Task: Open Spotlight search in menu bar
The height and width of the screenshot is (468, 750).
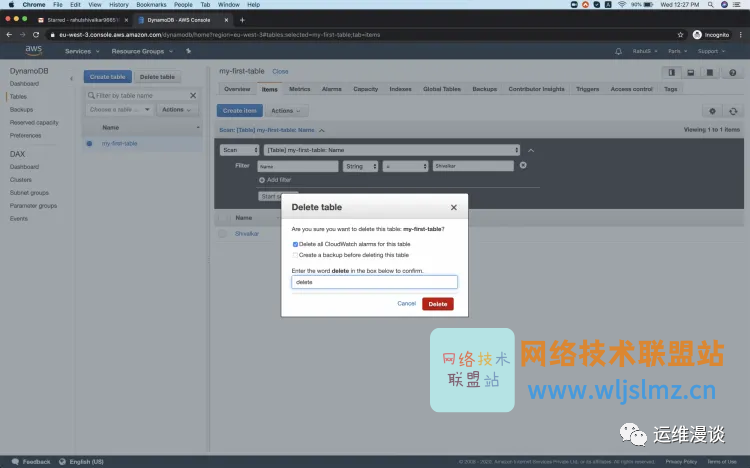Action: 711,4
